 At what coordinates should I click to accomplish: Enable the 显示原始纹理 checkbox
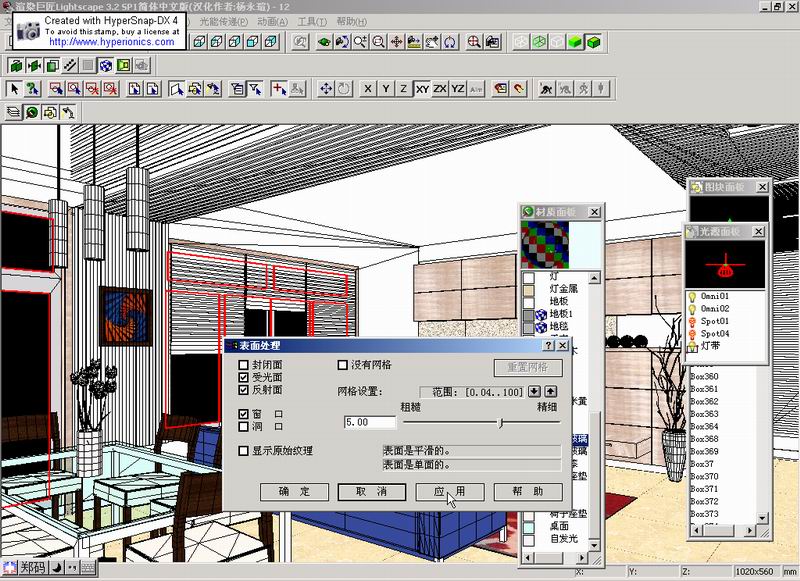point(243,450)
